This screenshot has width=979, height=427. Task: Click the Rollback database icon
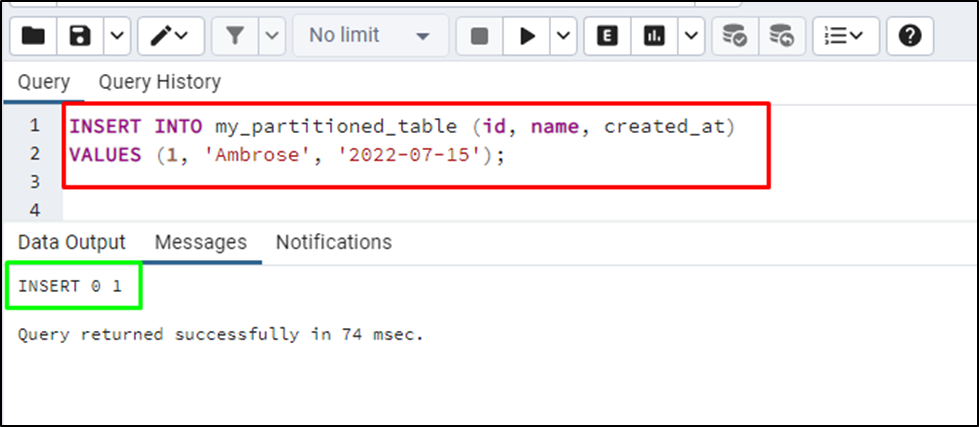tap(782, 36)
